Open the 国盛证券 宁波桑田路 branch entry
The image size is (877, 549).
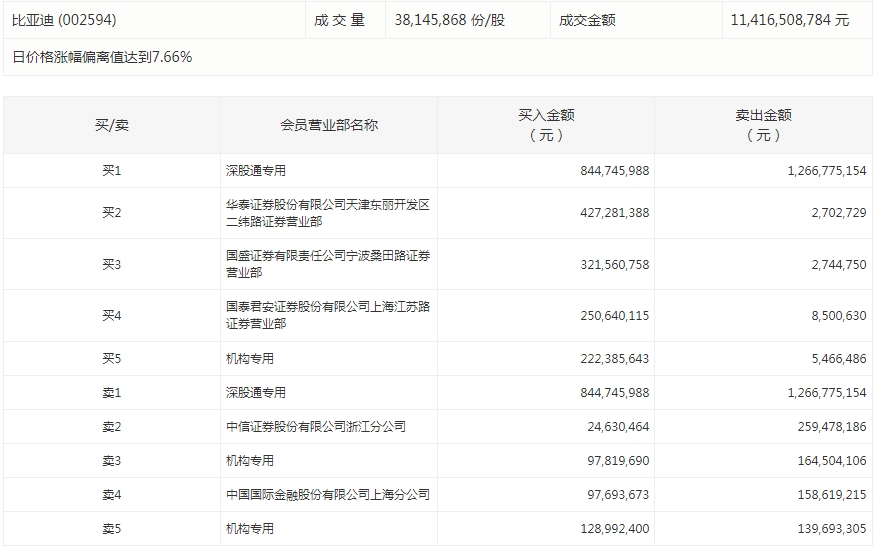[x=327, y=264]
